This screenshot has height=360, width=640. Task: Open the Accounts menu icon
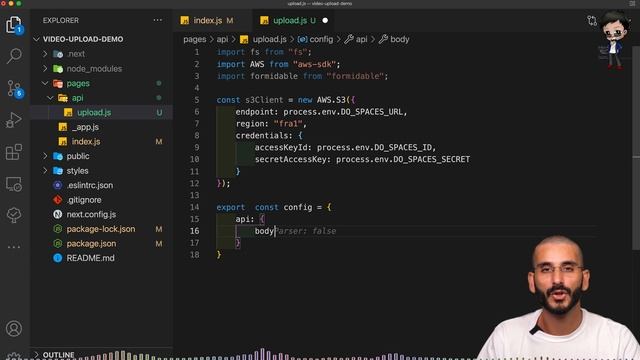tap(14, 329)
